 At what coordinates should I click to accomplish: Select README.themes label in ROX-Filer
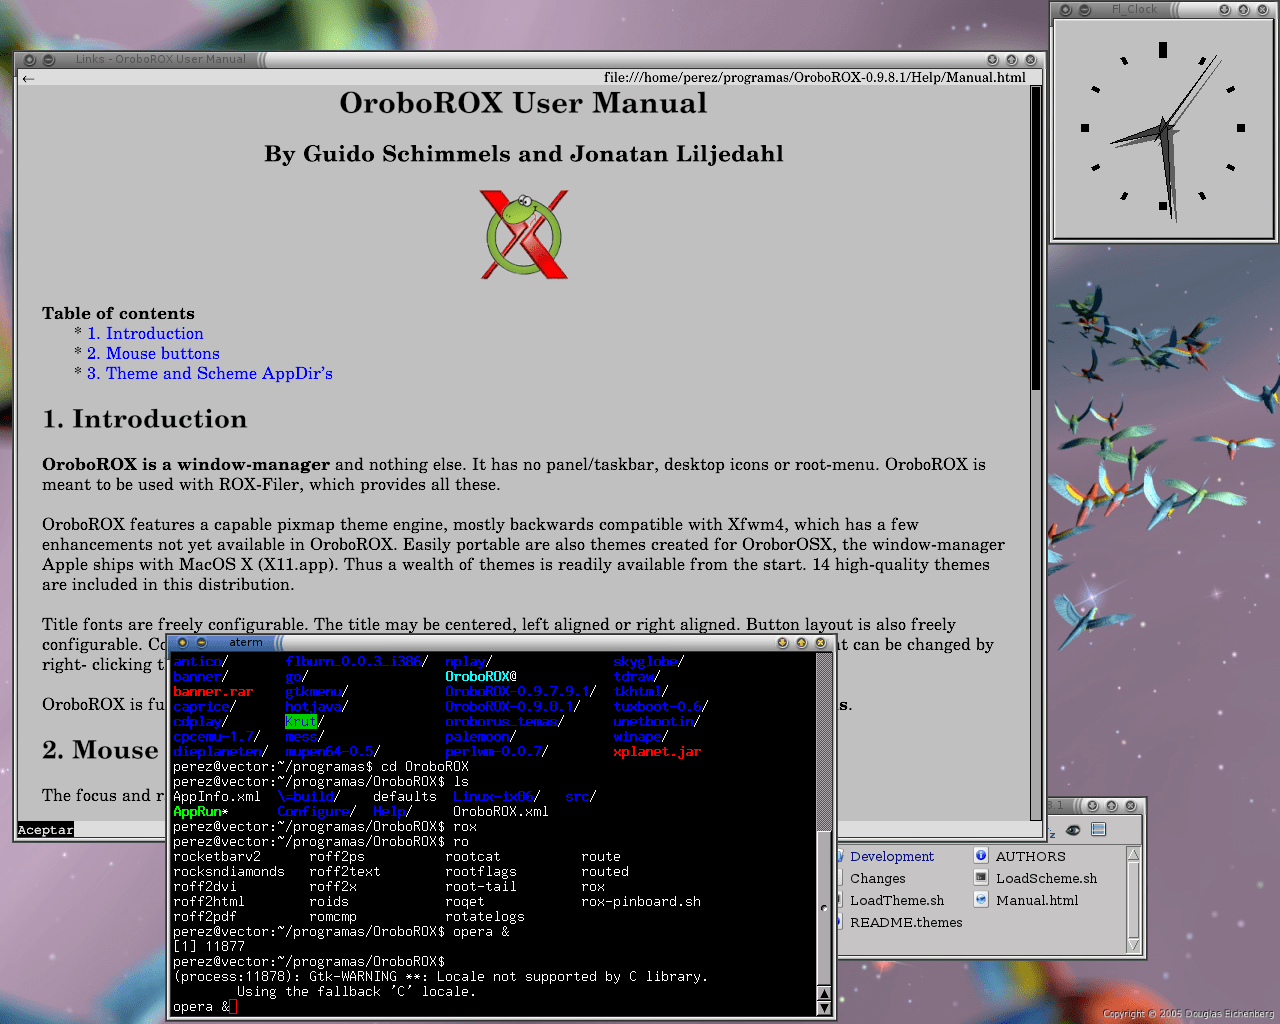906,923
